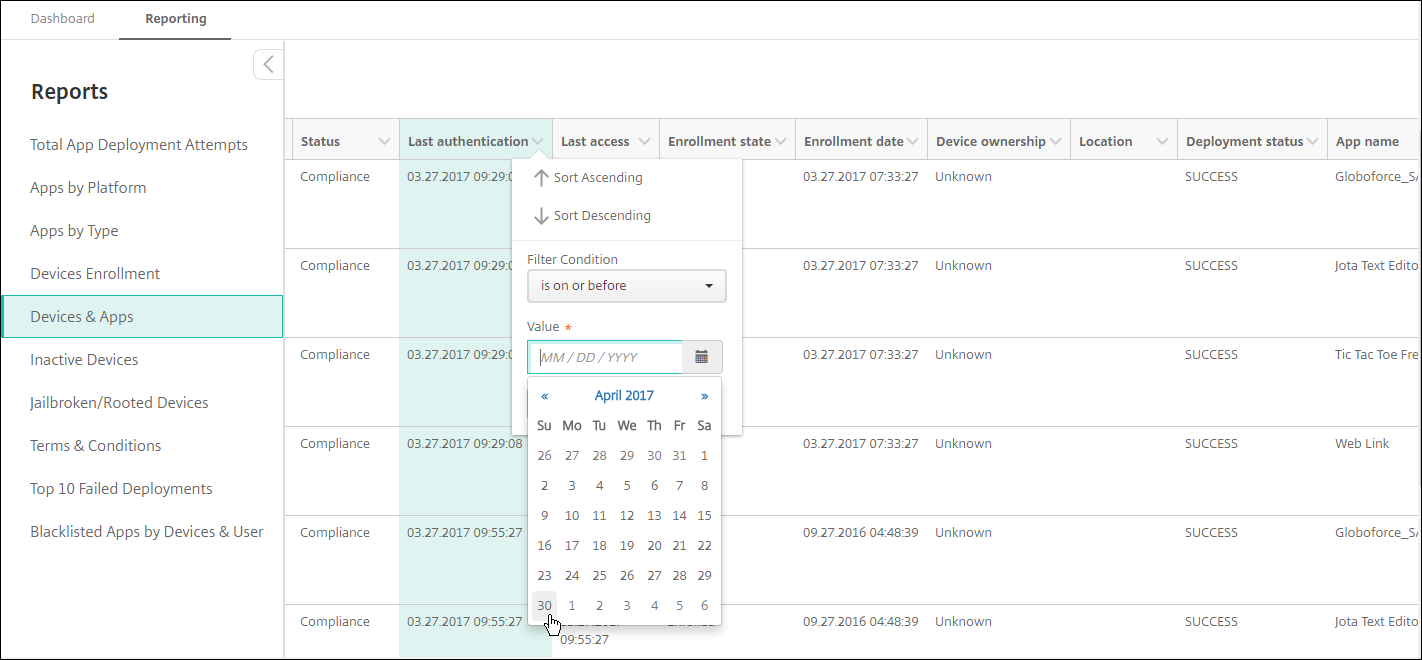
Task: Open Top 10 Failed Deployments report
Action: 121,489
